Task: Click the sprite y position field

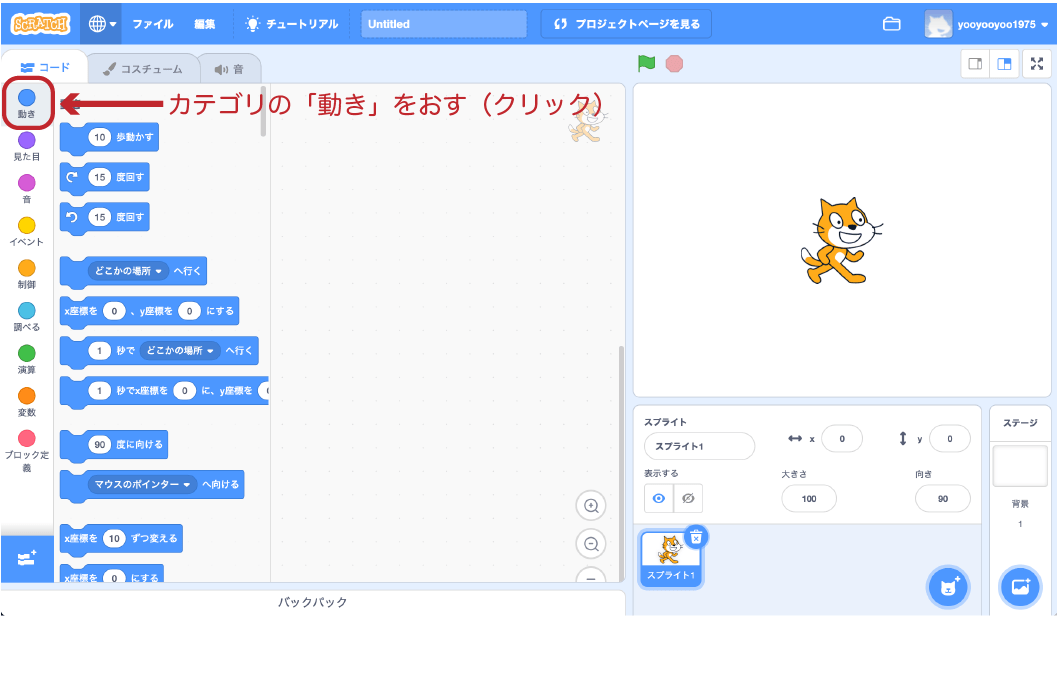Action: tap(949, 439)
